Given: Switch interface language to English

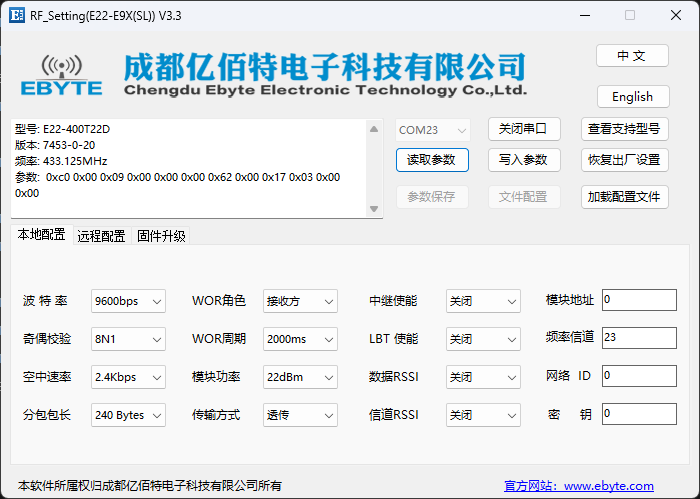Looking at the screenshot, I should pyautogui.click(x=631, y=97).
